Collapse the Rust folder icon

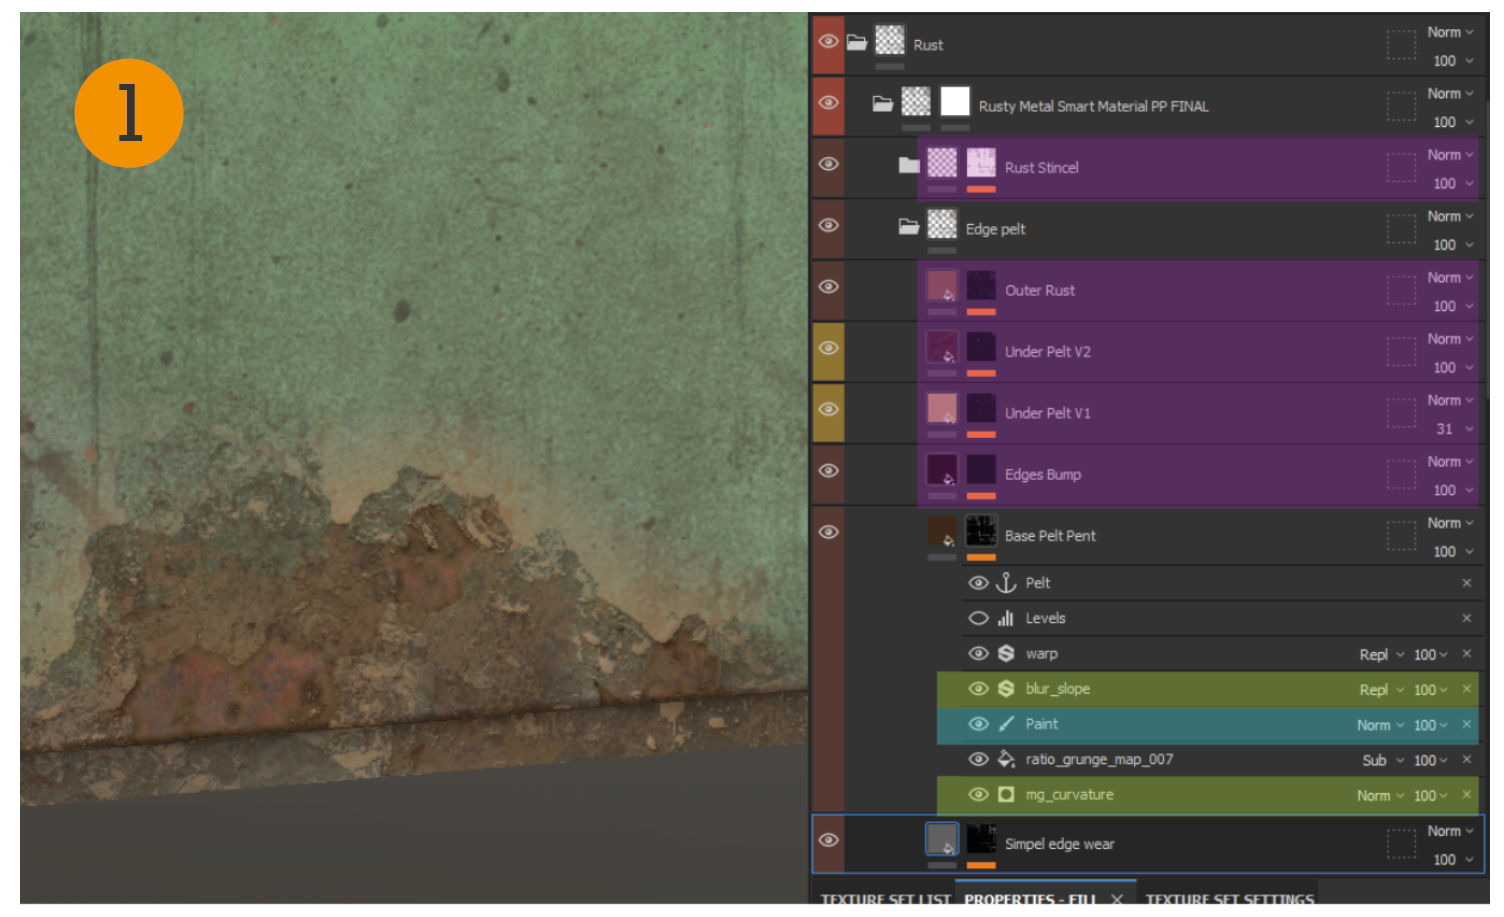(x=857, y=43)
